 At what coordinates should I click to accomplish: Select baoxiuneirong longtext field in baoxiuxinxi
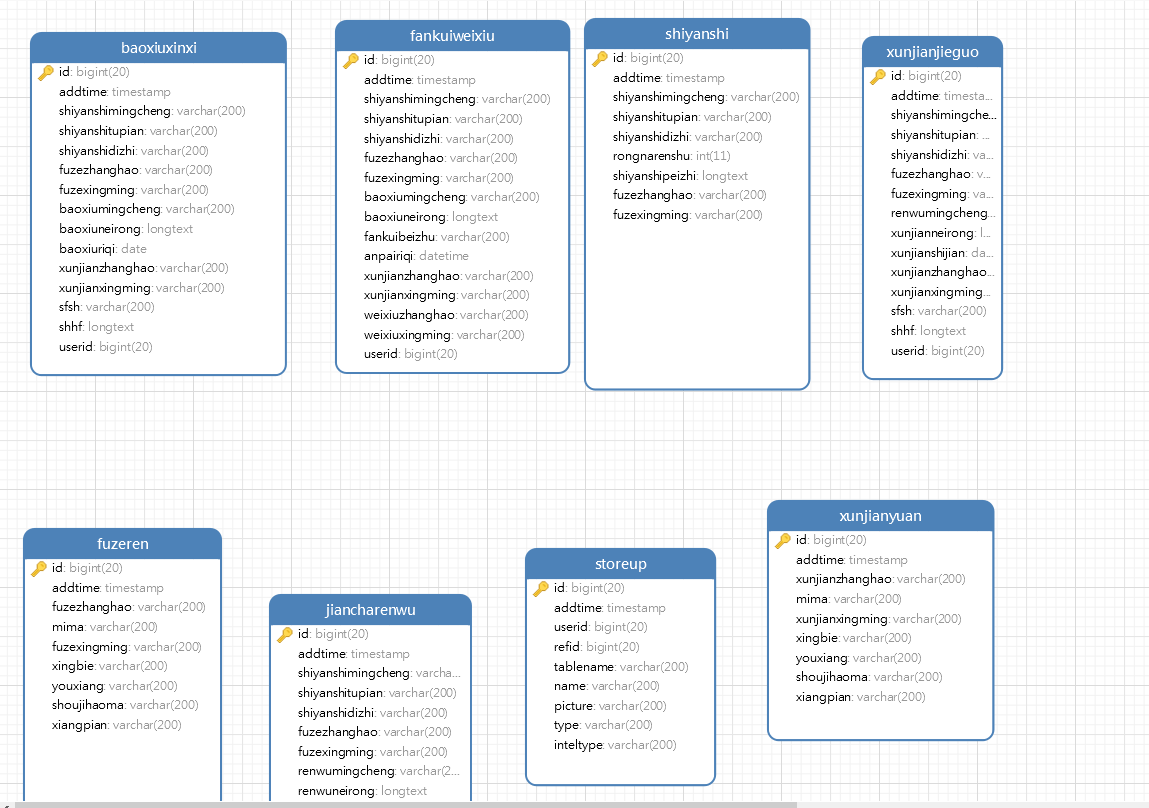tap(126, 229)
